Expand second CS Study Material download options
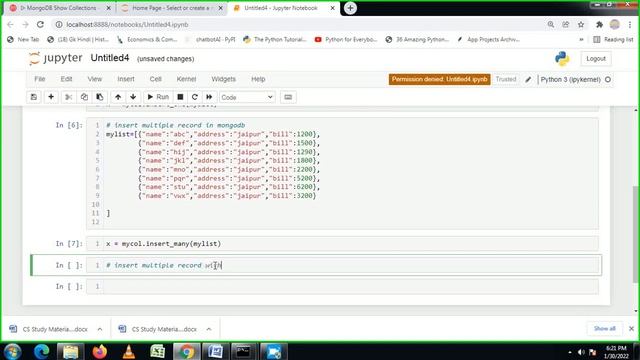The width and height of the screenshot is (640, 360). click(209, 329)
